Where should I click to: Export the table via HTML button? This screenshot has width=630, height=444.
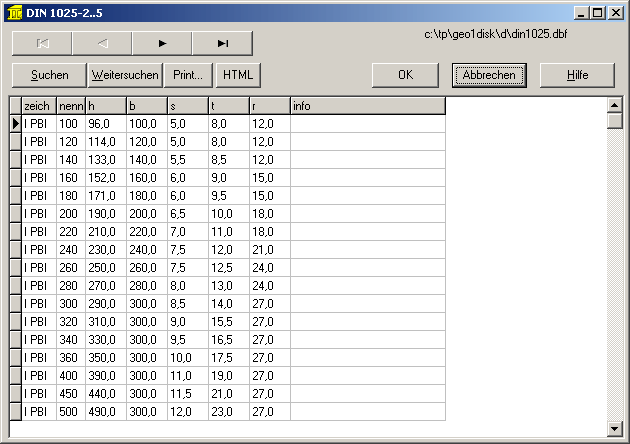click(238, 75)
